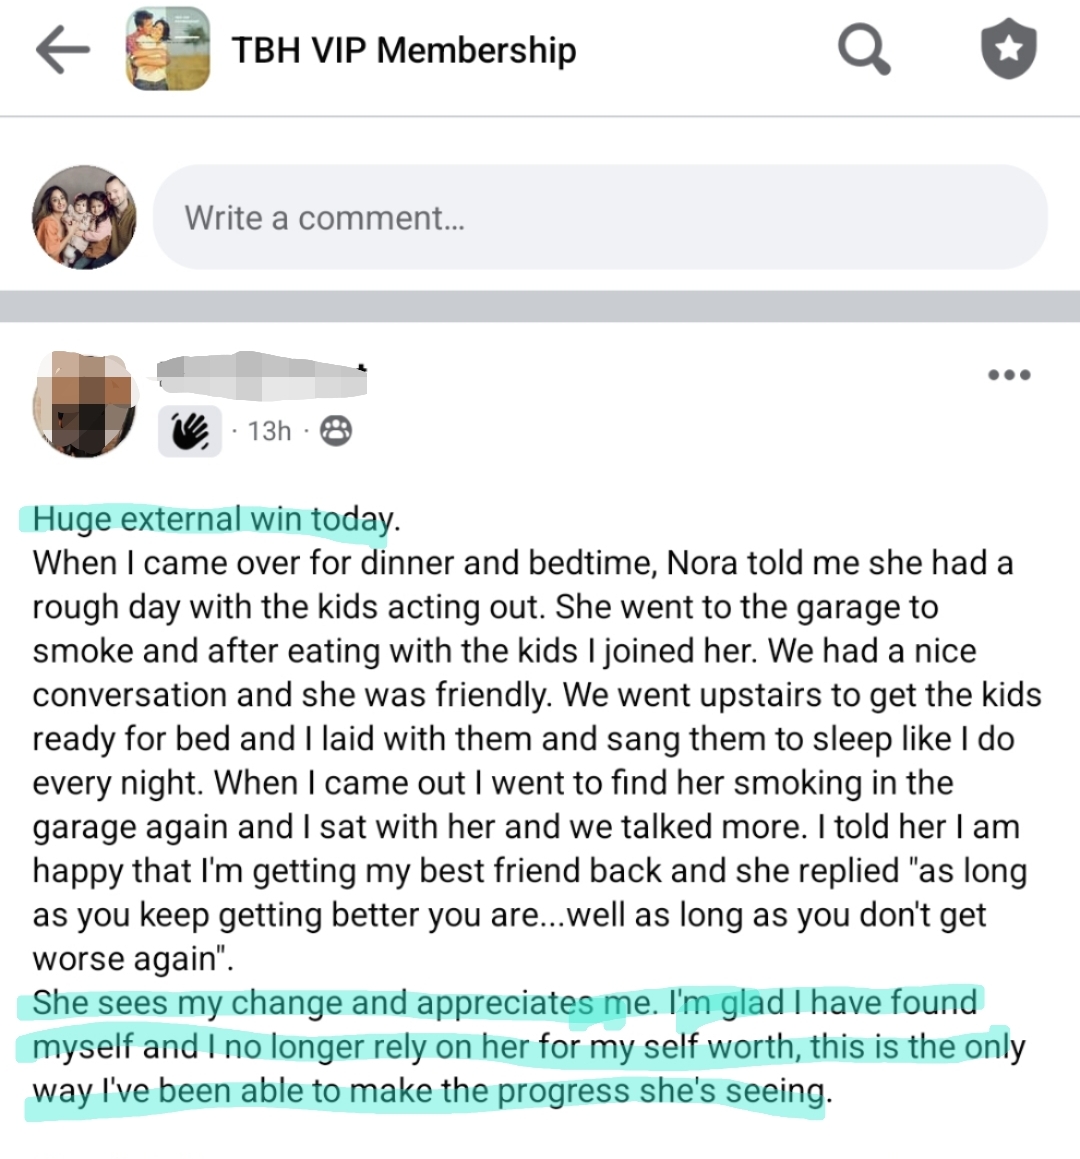Open the post author's blurred avatar
Screen dimensions: 1080x1159
pyautogui.click(x=84, y=403)
